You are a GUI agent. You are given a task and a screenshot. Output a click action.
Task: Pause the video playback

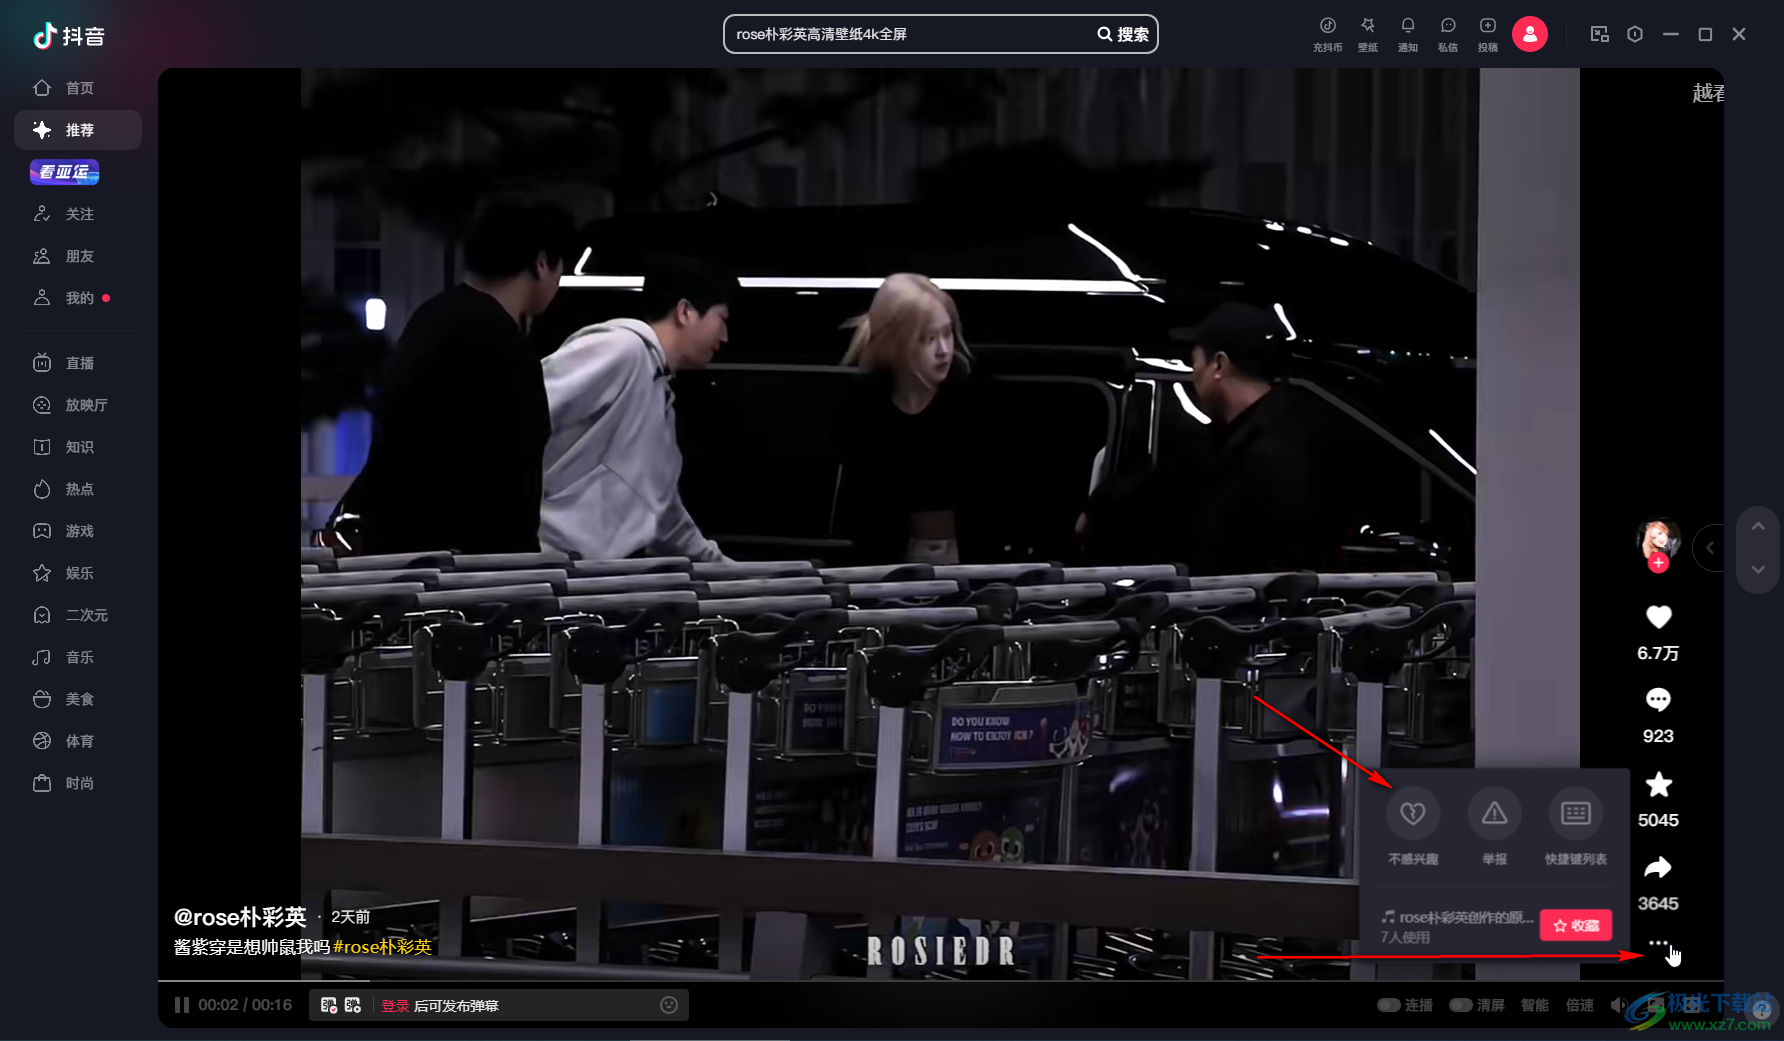182,1005
